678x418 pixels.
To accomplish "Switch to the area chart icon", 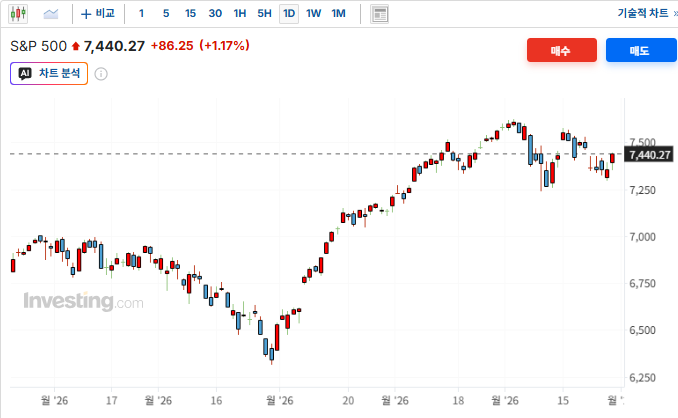I will 51,14.
